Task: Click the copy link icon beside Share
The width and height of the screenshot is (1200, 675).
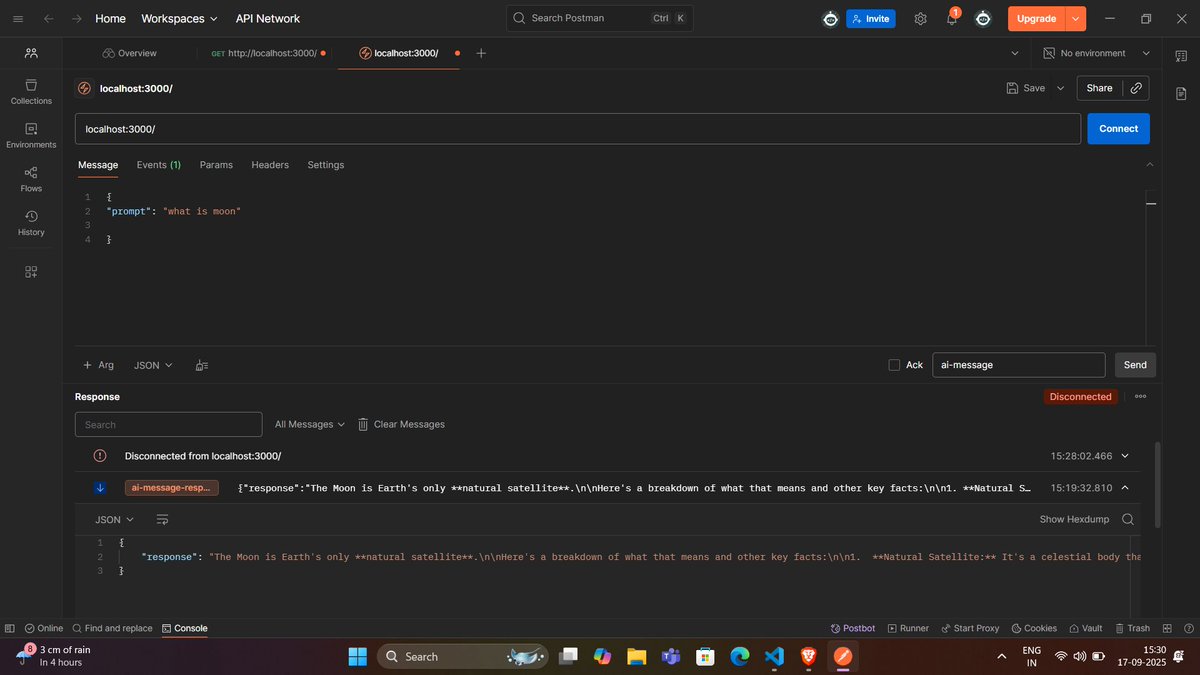Action: coord(1136,88)
